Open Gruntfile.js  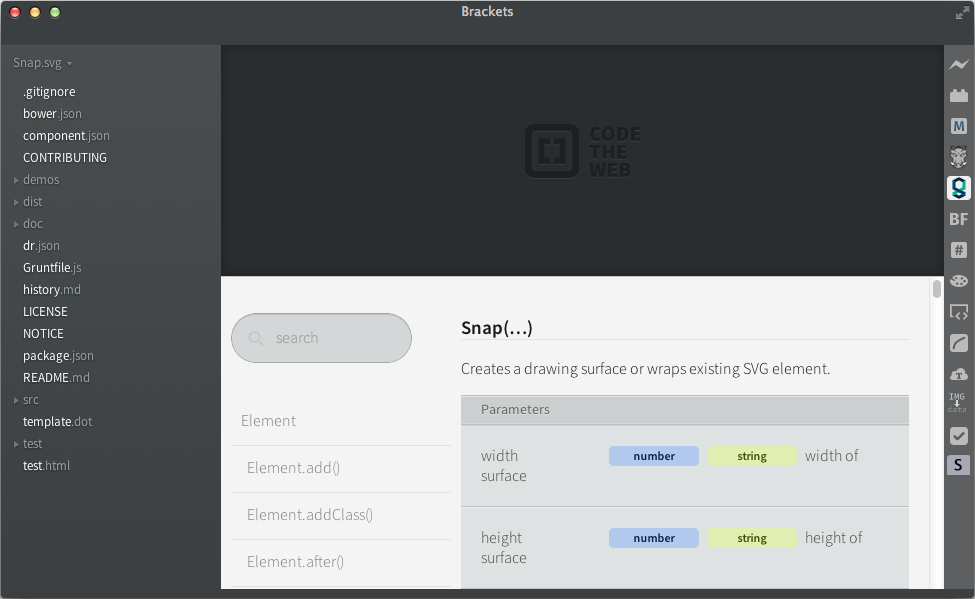pos(52,267)
